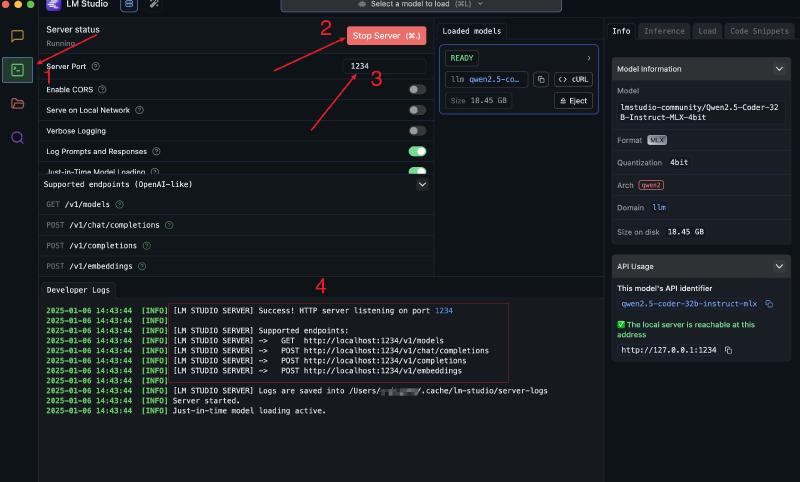
Task: Click the help icon next to /v1/models
Action: pyautogui.click(x=119, y=205)
